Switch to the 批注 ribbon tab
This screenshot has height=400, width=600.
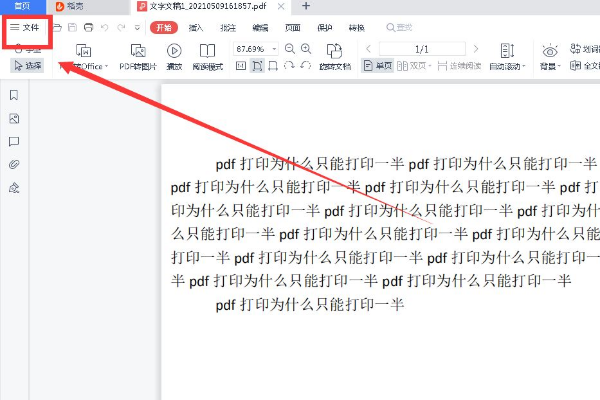(228, 28)
